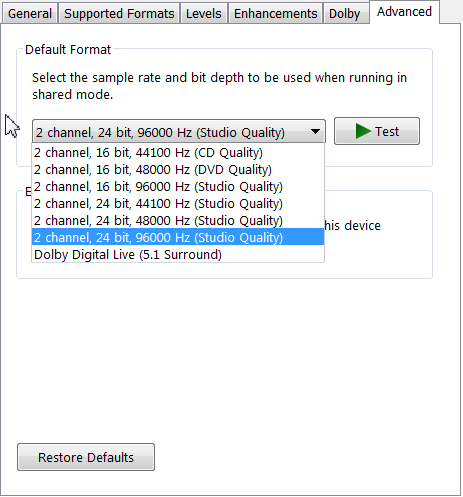The height and width of the screenshot is (497, 463).
Task: Open the Enhancements tab
Action: 275,14
